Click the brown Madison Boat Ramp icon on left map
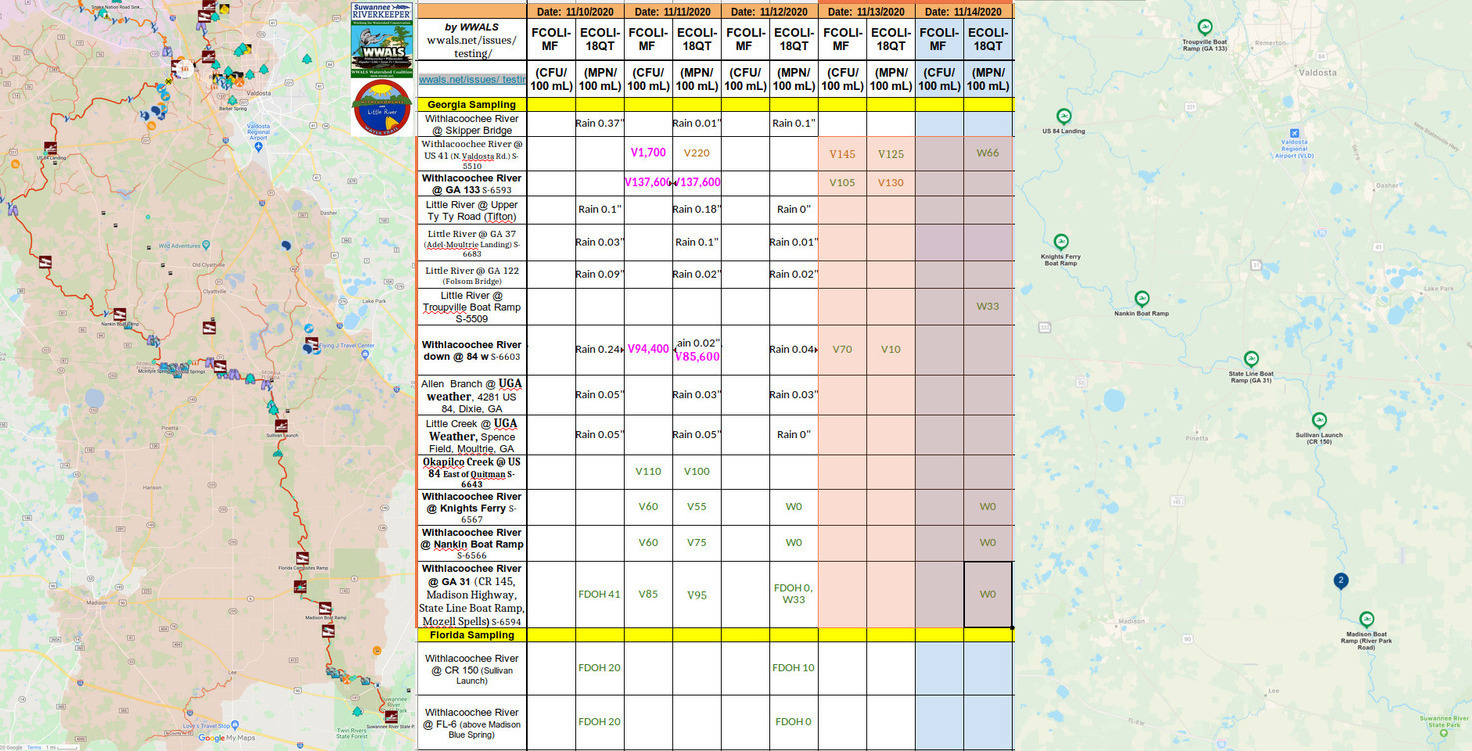 pos(324,608)
